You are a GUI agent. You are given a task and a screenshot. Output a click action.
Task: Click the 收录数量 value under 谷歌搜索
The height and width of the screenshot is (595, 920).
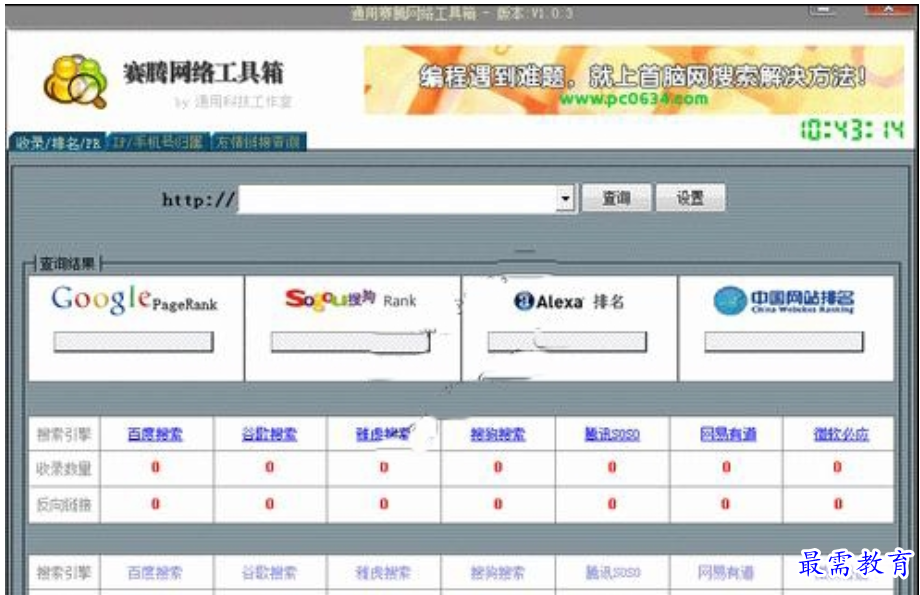click(x=269, y=467)
